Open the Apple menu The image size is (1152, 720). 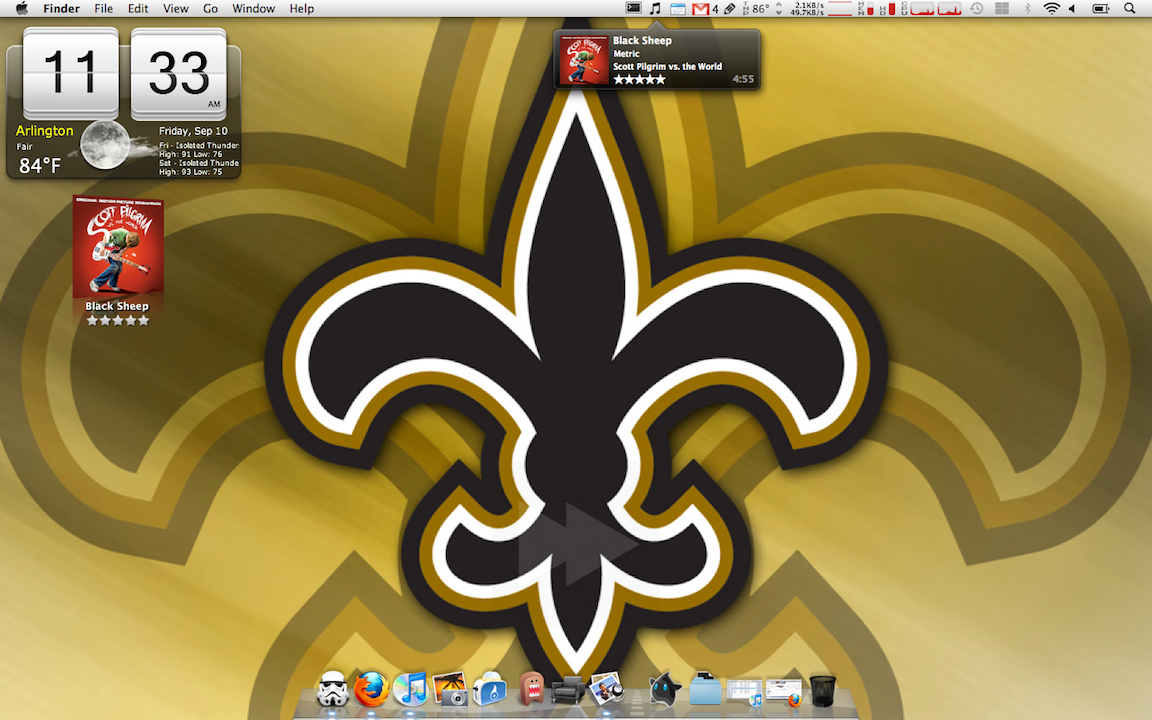pos(21,9)
